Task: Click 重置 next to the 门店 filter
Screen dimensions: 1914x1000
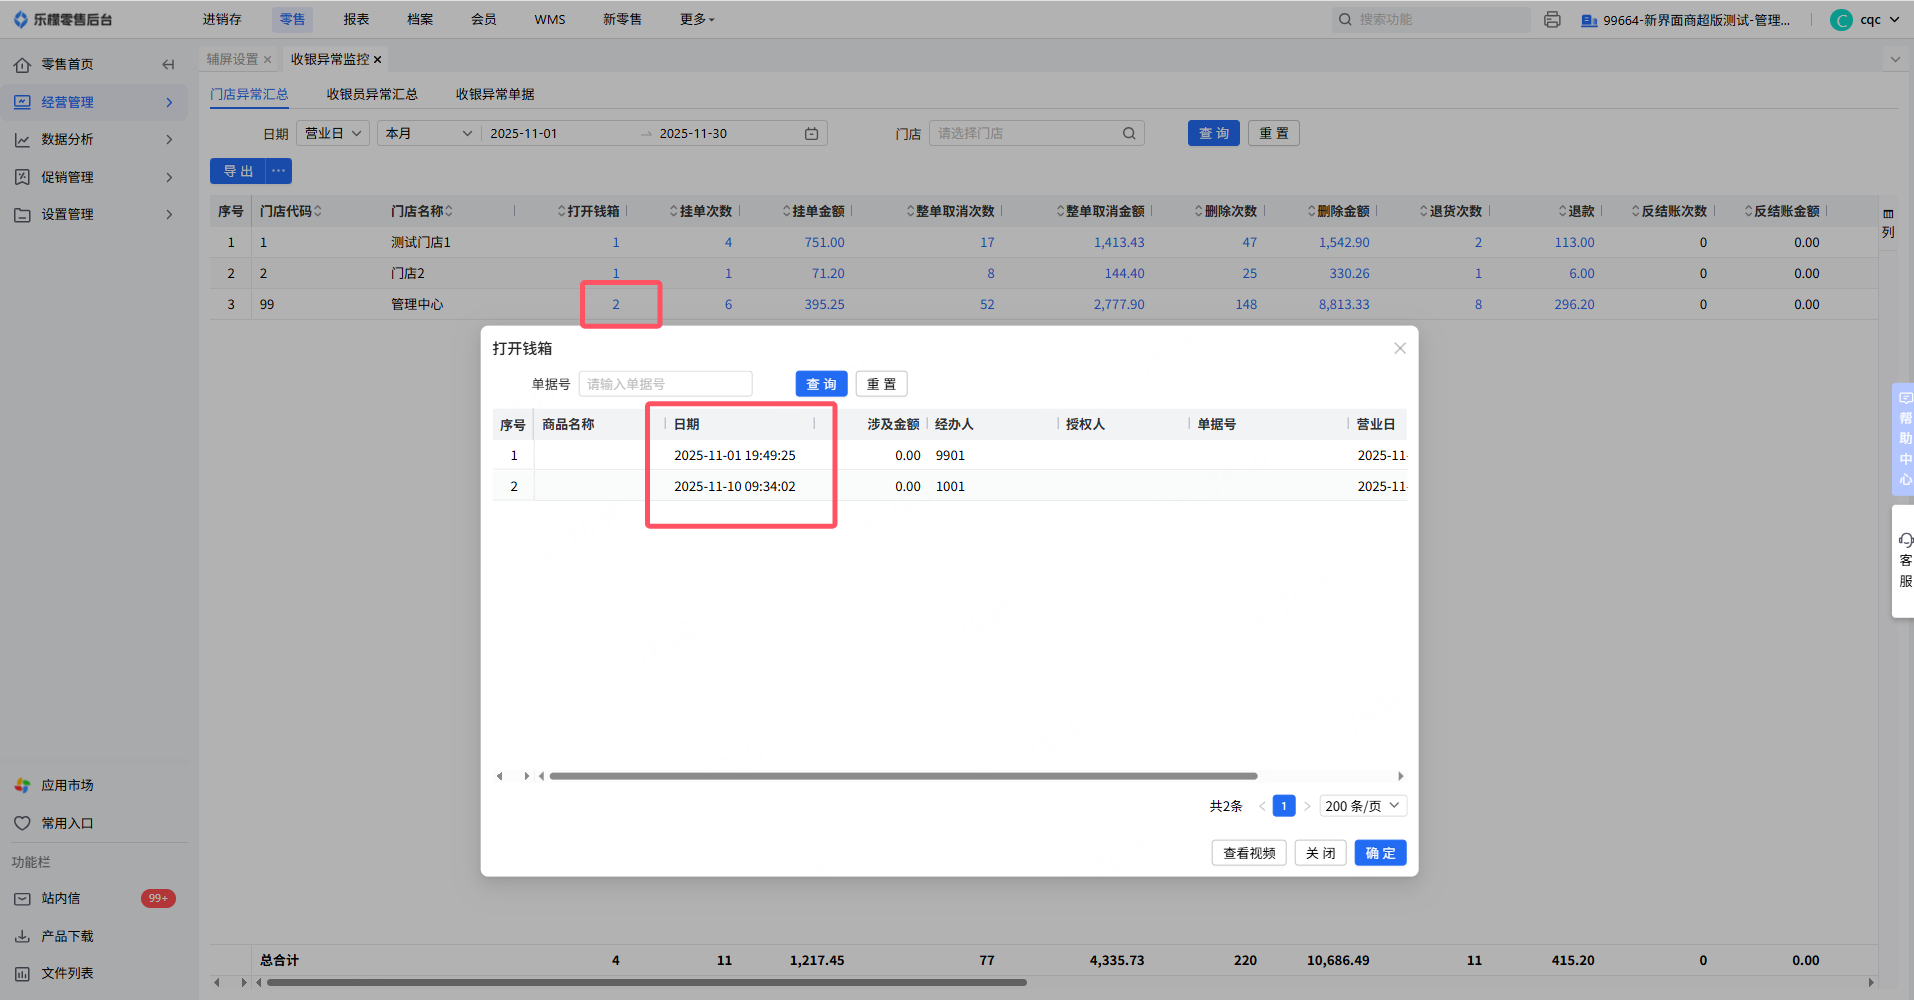Action: (x=1274, y=134)
